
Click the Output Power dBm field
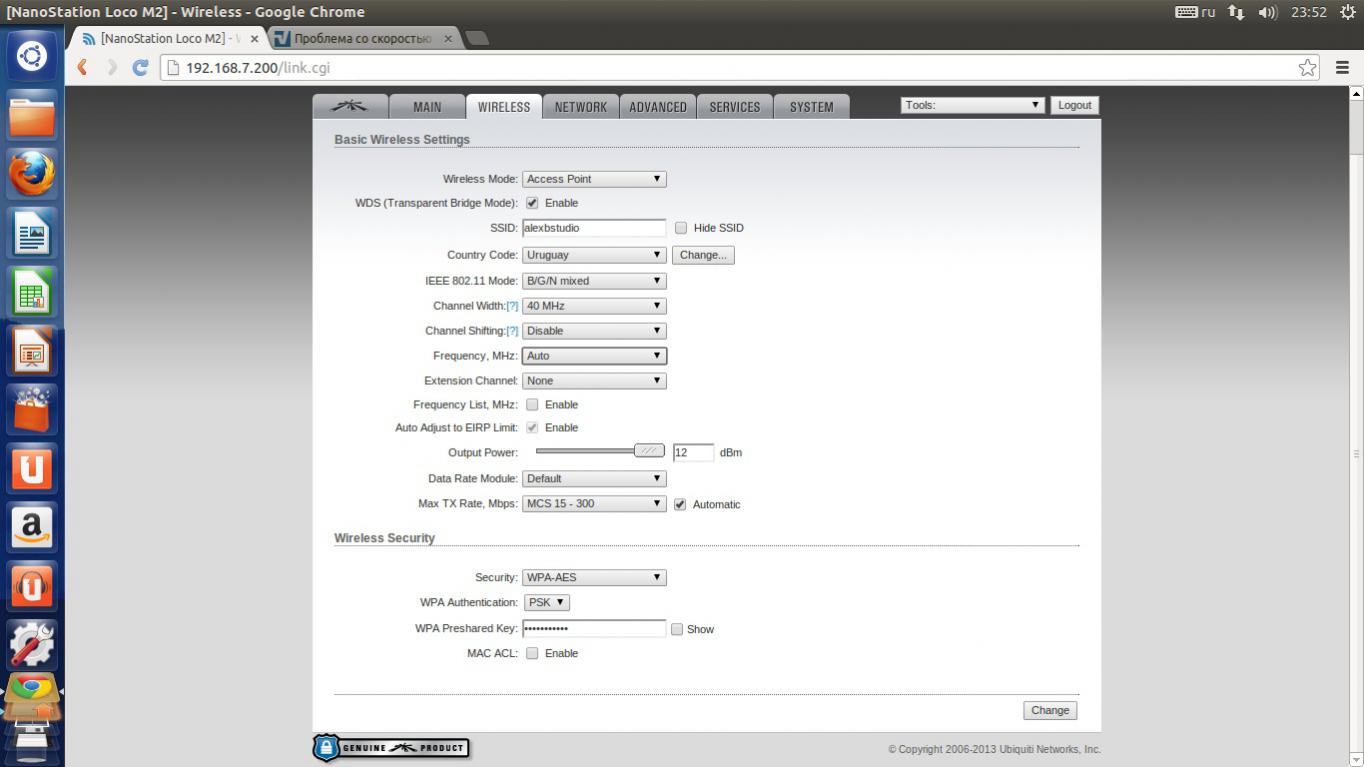[693, 453]
